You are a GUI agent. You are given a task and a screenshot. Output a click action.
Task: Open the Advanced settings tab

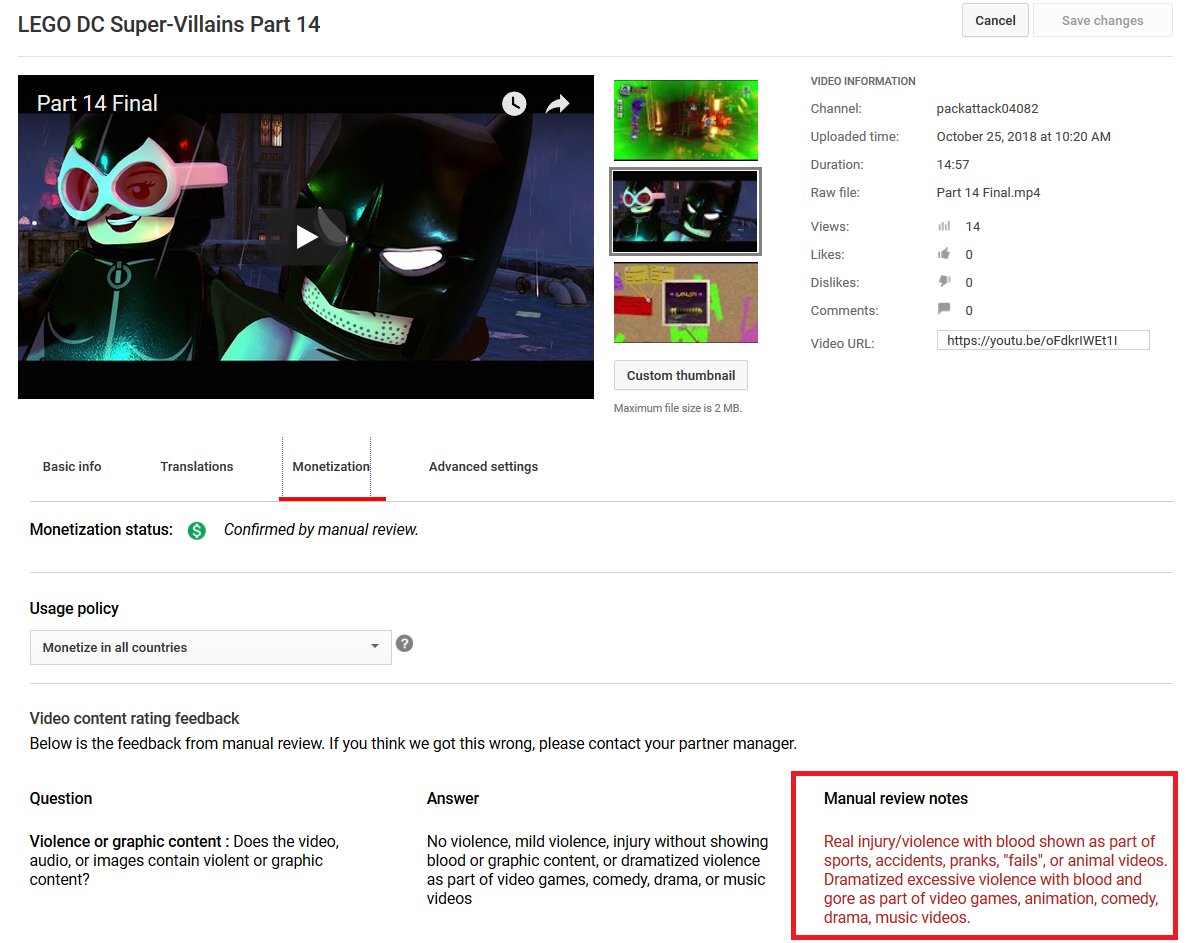(483, 467)
